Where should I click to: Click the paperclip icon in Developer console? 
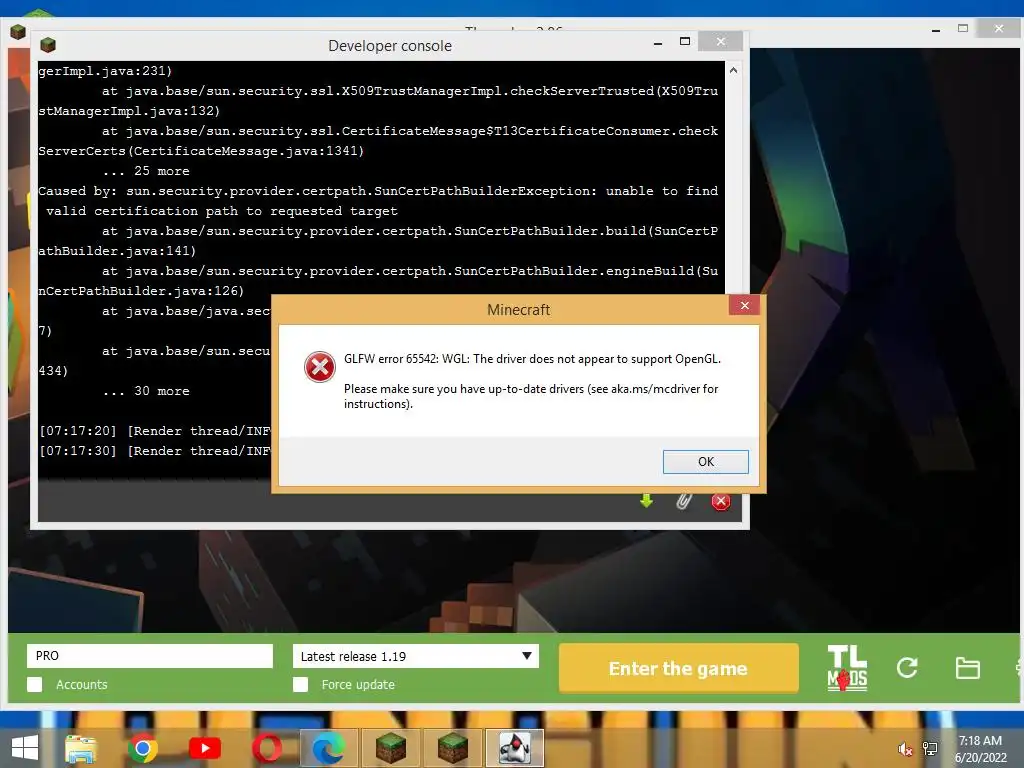coord(684,501)
